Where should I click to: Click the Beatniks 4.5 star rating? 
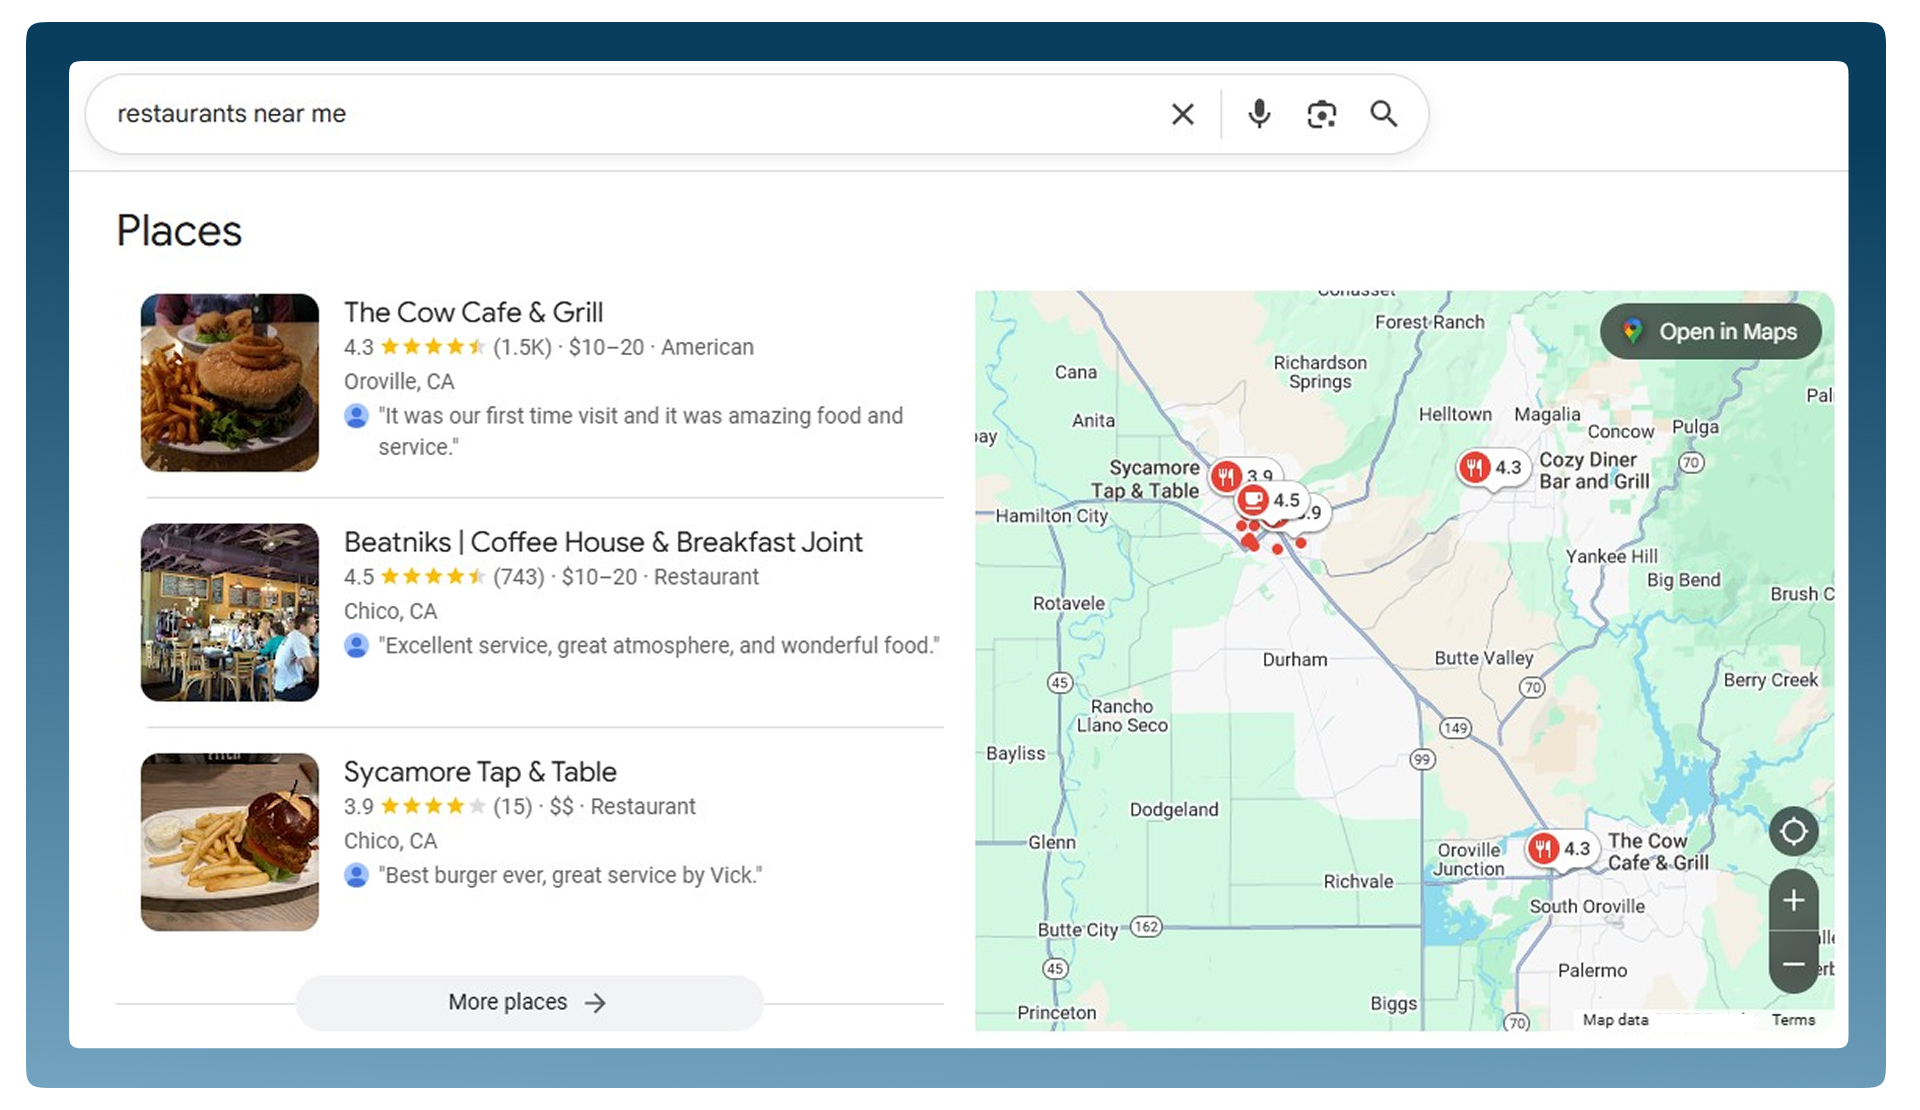pyautogui.click(x=432, y=577)
